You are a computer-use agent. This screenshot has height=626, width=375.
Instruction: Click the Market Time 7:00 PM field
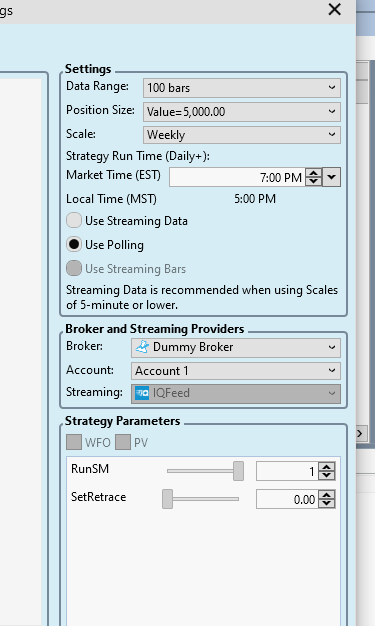pyautogui.click(x=237, y=177)
